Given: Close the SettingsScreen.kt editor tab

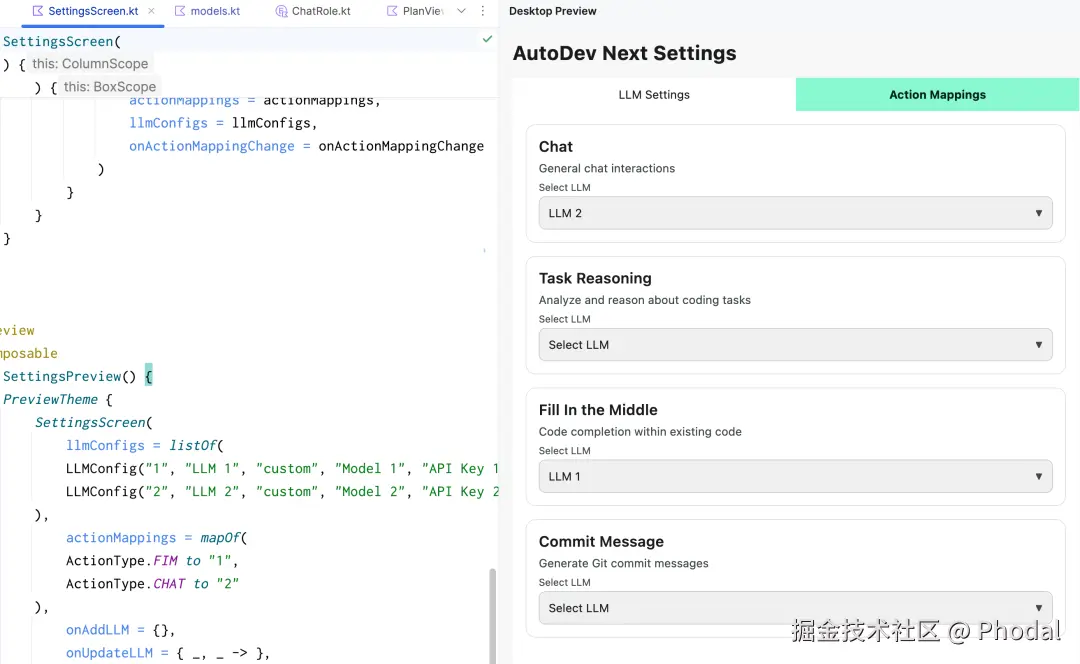Looking at the screenshot, I should pyautogui.click(x=151, y=11).
